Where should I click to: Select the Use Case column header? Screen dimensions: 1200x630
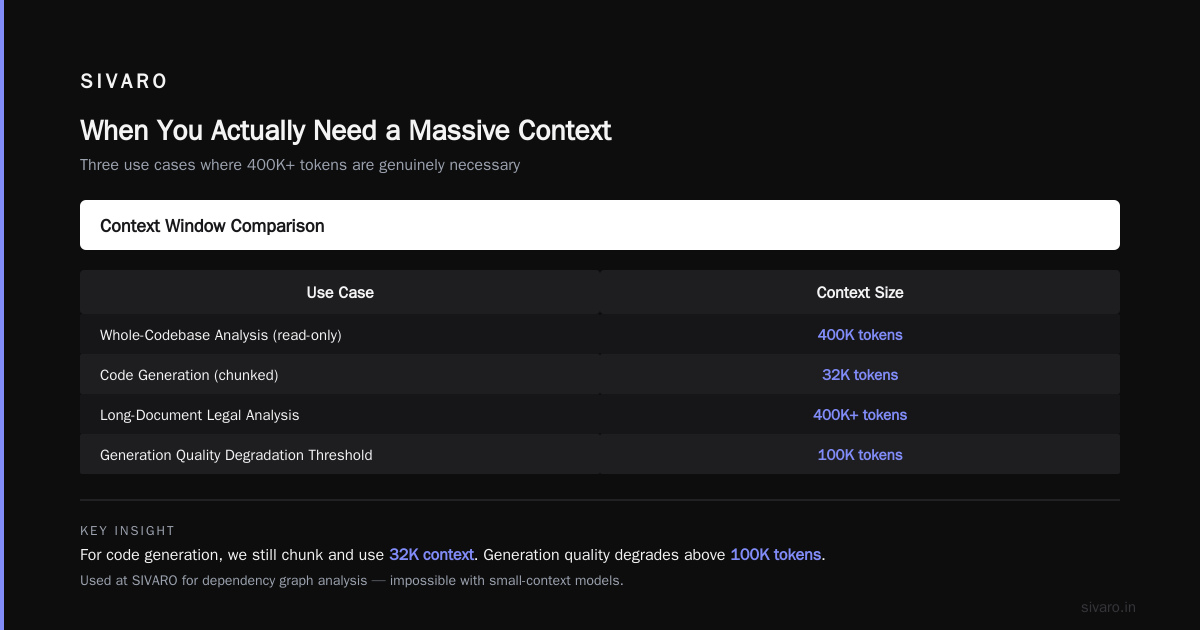pos(340,293)
